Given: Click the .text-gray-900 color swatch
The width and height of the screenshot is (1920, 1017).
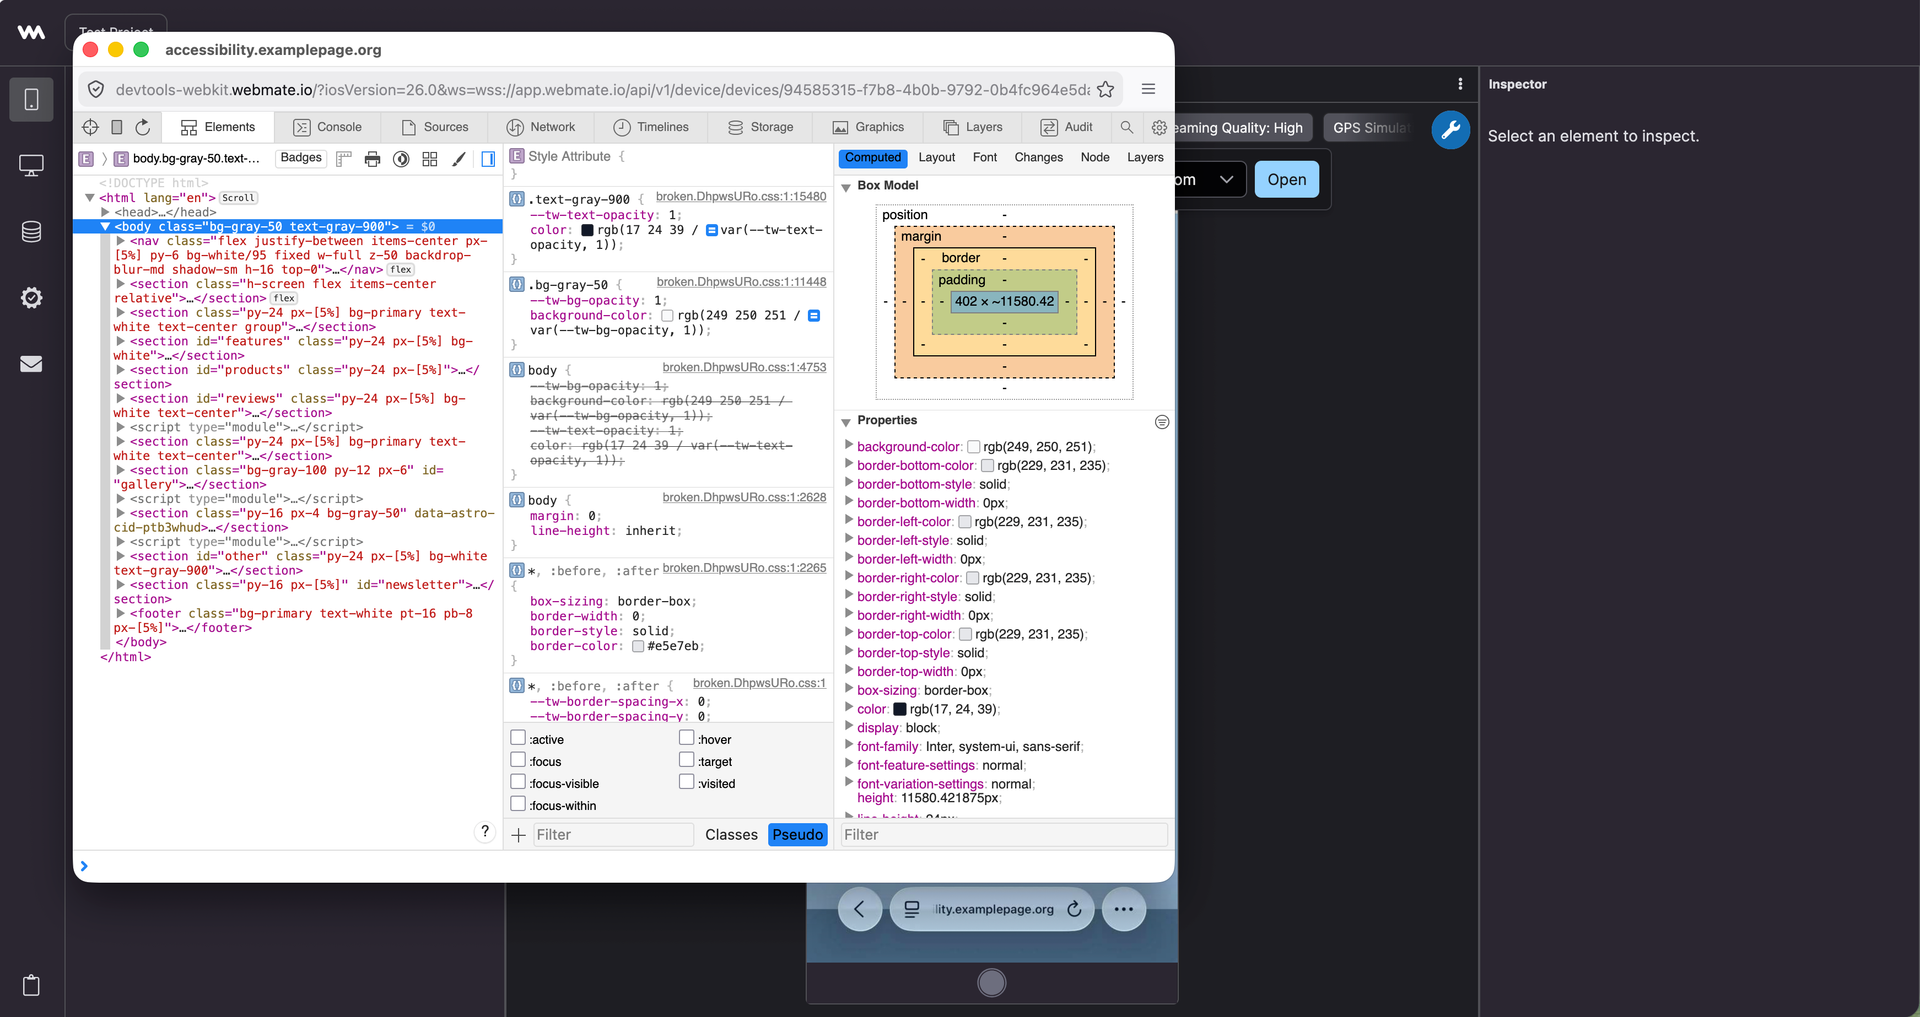Looking at the screenshot, I should coord(587,230).
